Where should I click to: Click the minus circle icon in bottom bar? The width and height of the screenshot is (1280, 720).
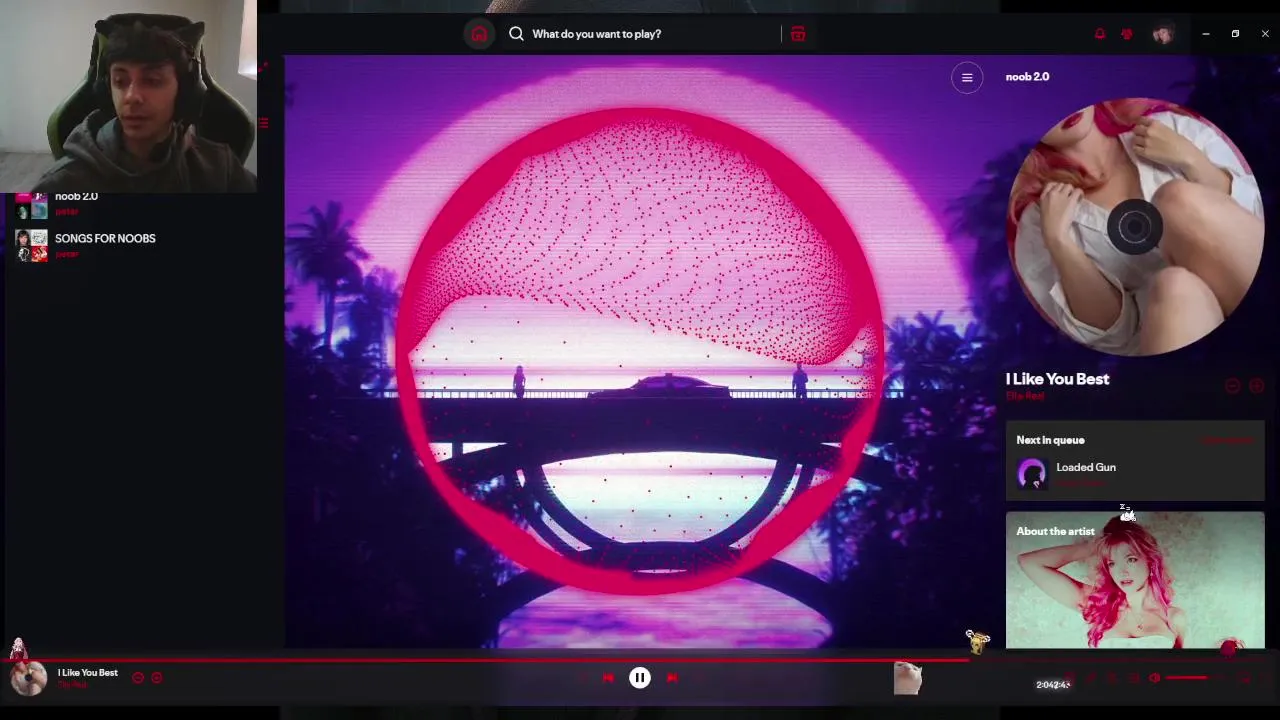coord(138,678)
